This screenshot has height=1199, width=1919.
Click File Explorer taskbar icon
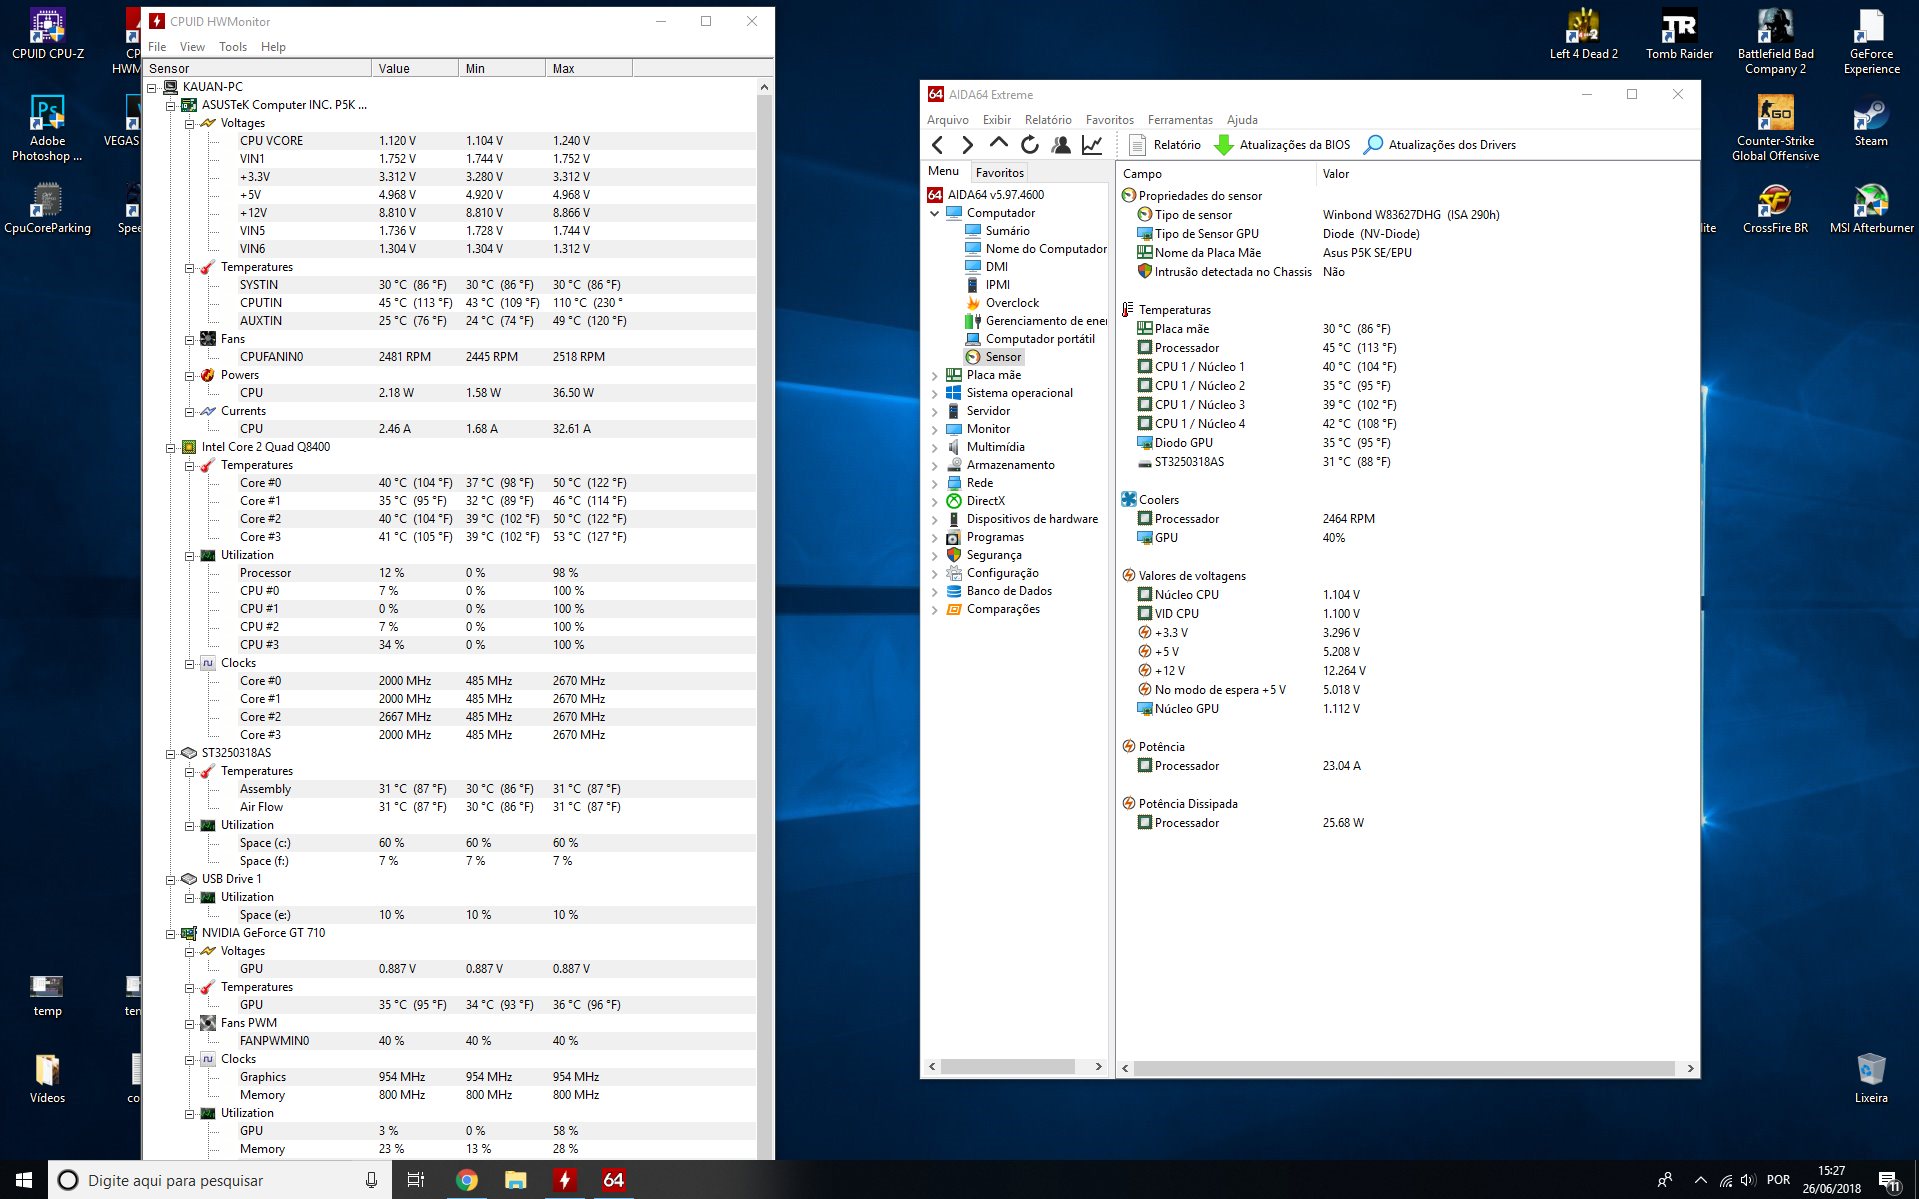[515, 1180]
